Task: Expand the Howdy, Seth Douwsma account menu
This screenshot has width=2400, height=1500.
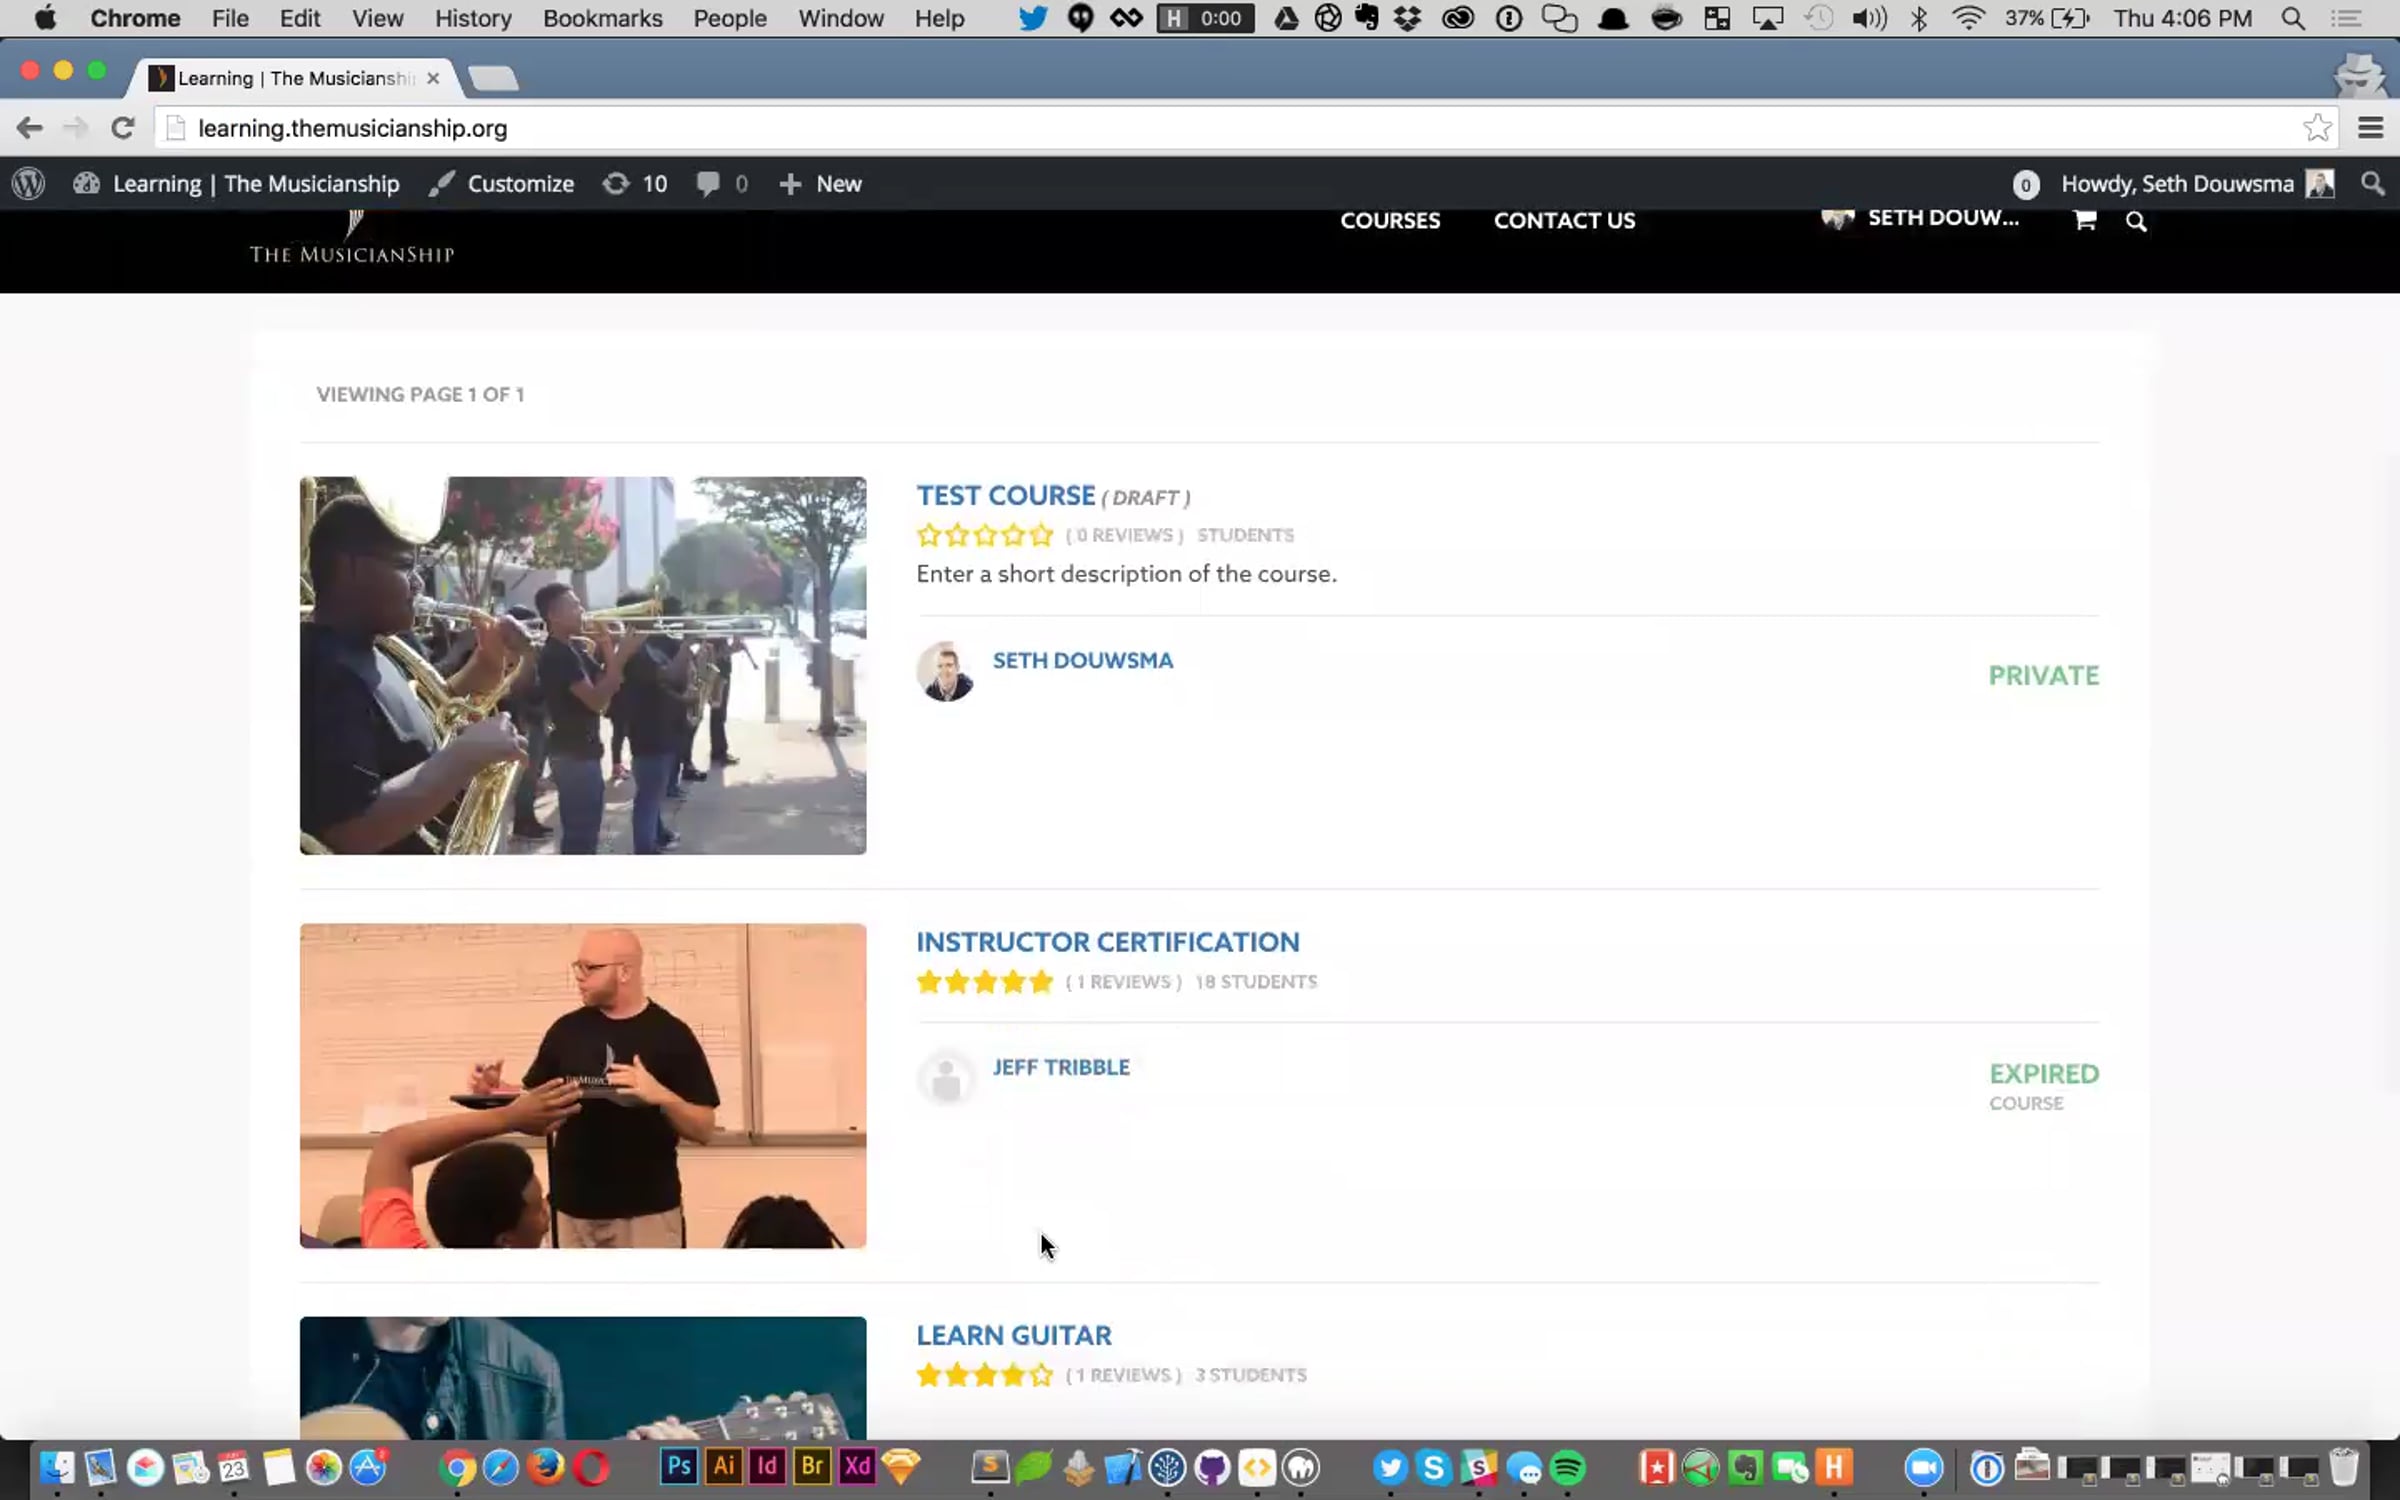Action: click(x=2176, y=184)
